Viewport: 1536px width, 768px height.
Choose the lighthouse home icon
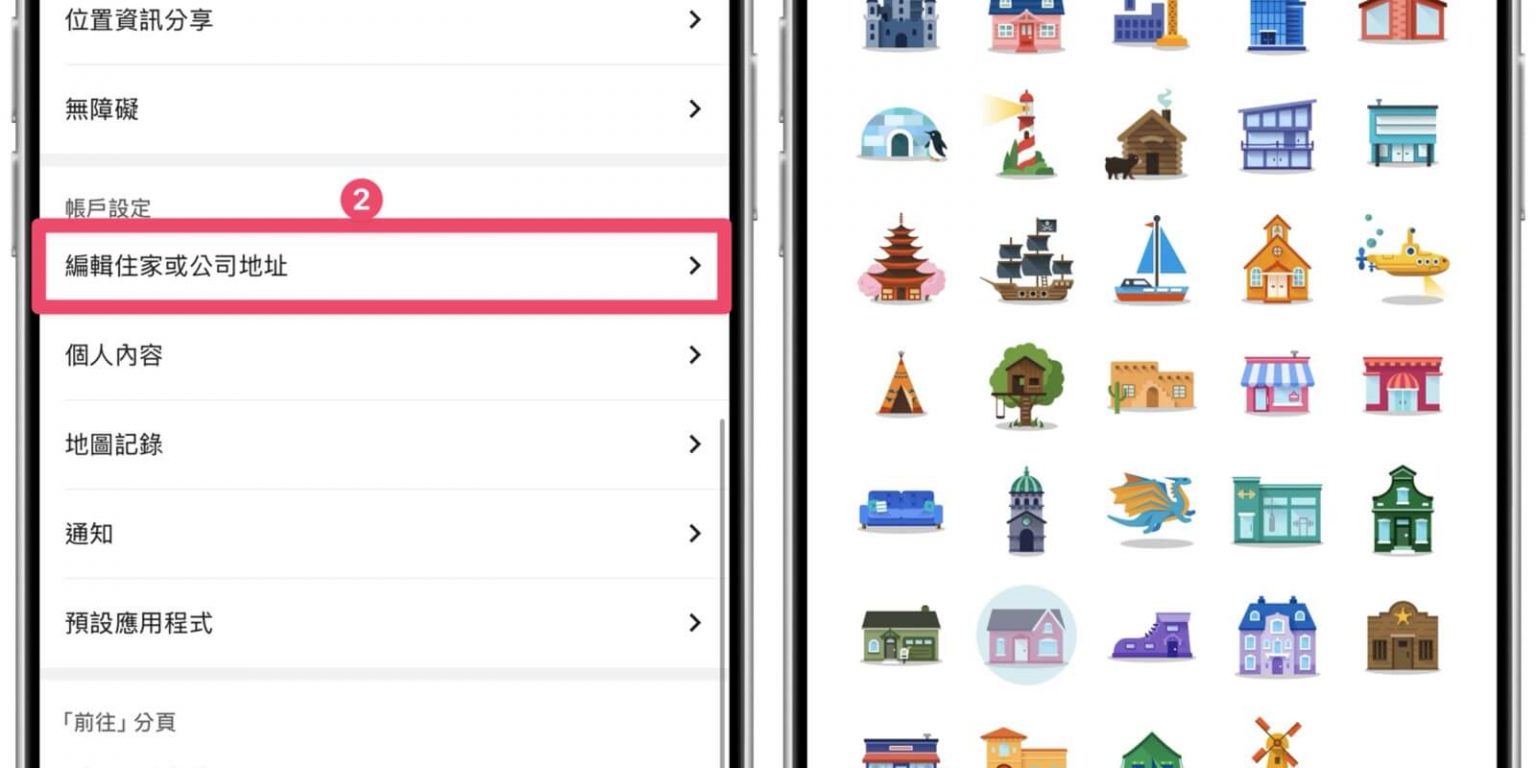(x=1023, y=134)
